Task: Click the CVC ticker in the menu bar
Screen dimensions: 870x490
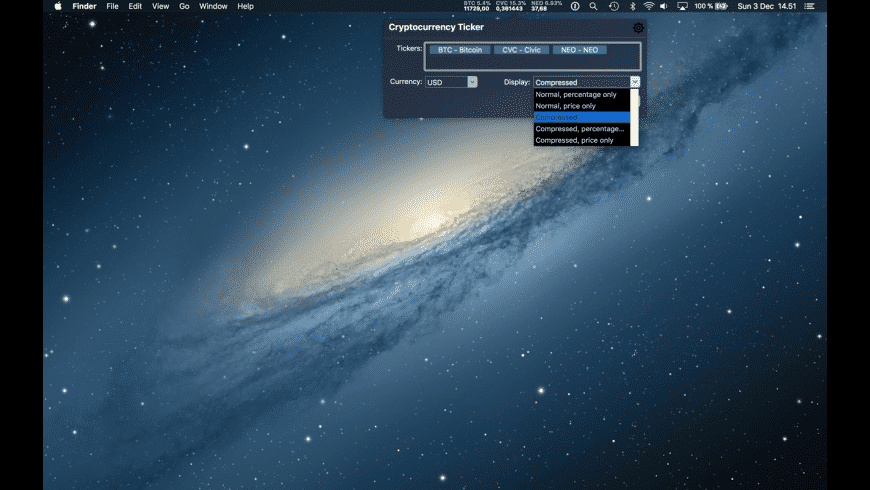Action: pyautogui.click(x=510, y=6)
